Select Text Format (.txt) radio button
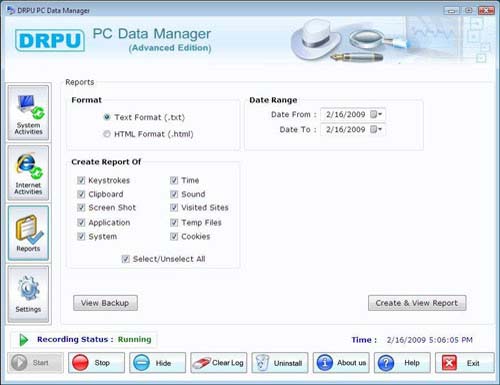The height and width of the screenshot is (385, 500). [x=107, y=117]
